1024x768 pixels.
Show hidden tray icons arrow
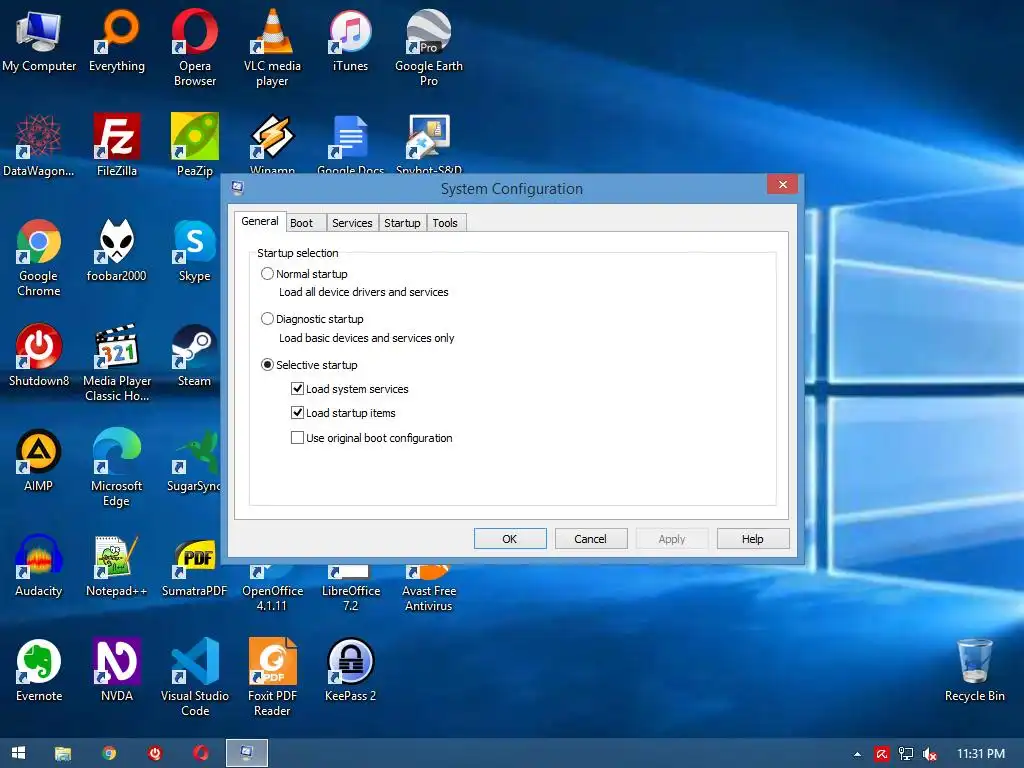click(x=857, y=754)
